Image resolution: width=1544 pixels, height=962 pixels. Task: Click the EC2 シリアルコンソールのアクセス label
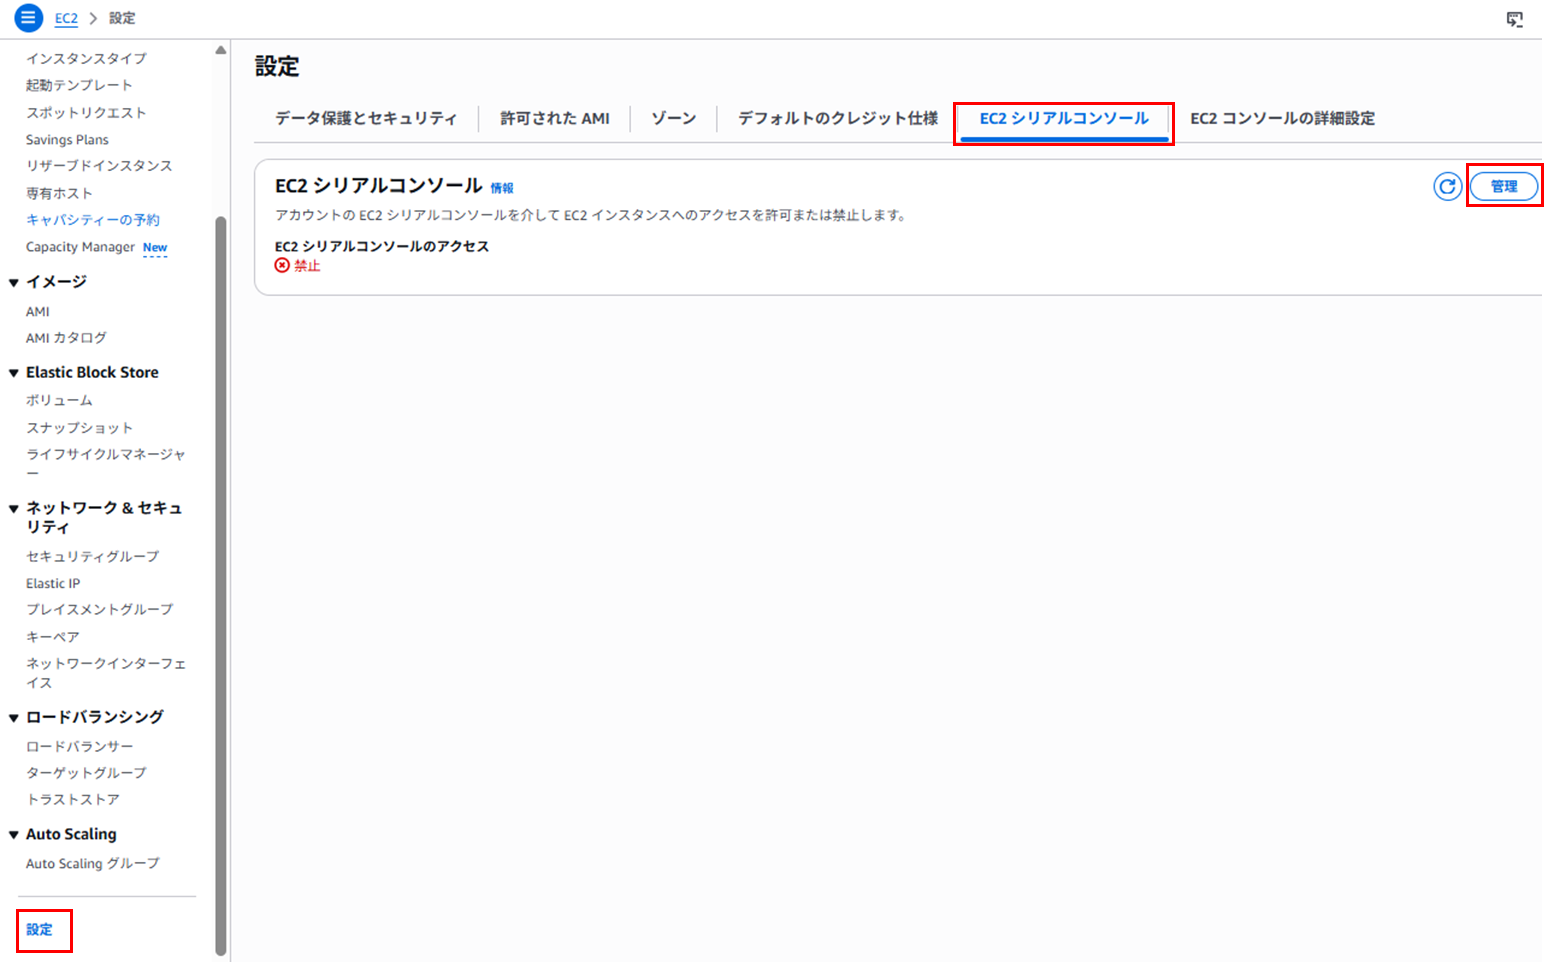382,246
